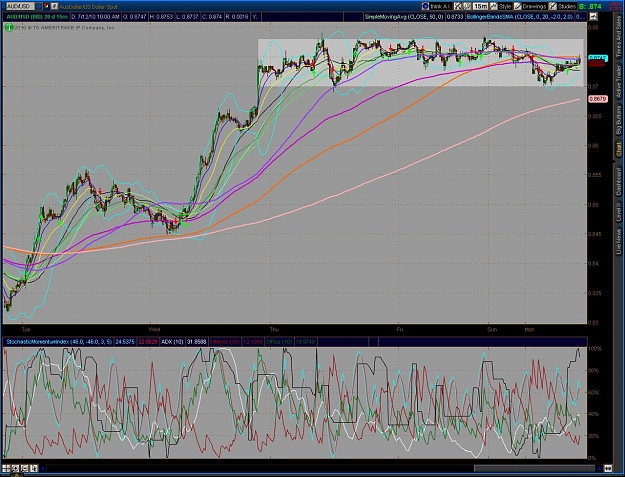The width and height of the screenshot is (625, 477).
Task: Click the ADX (10) study label
Action: [173, 342]
